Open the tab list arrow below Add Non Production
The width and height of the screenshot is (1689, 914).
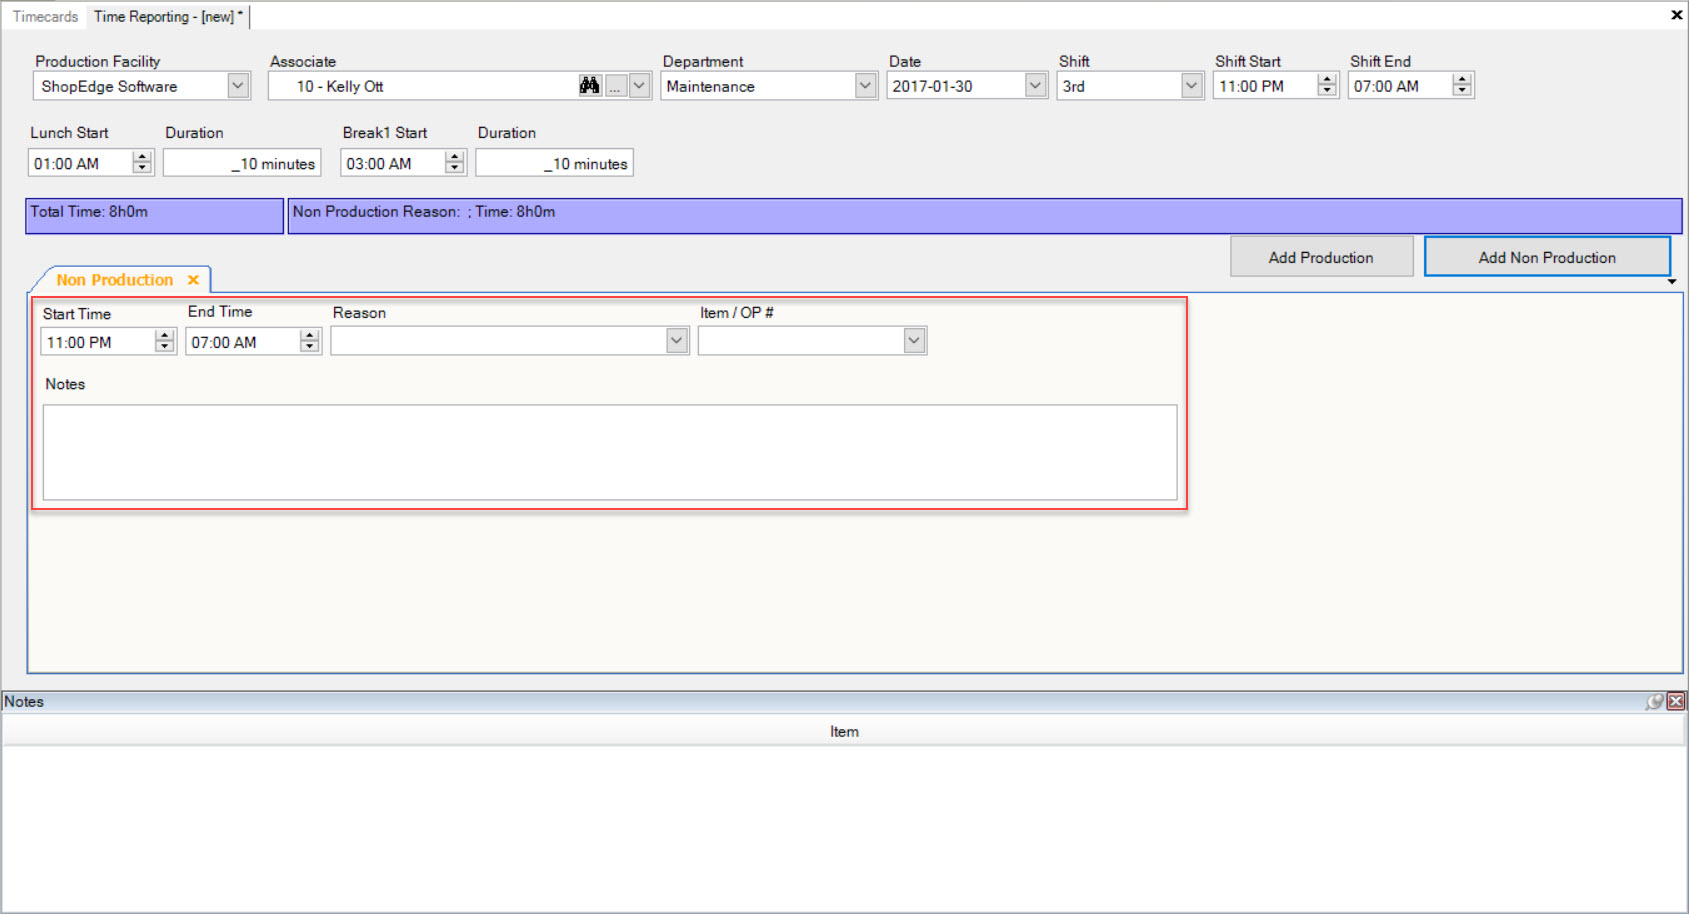[x=1672, y=282]
